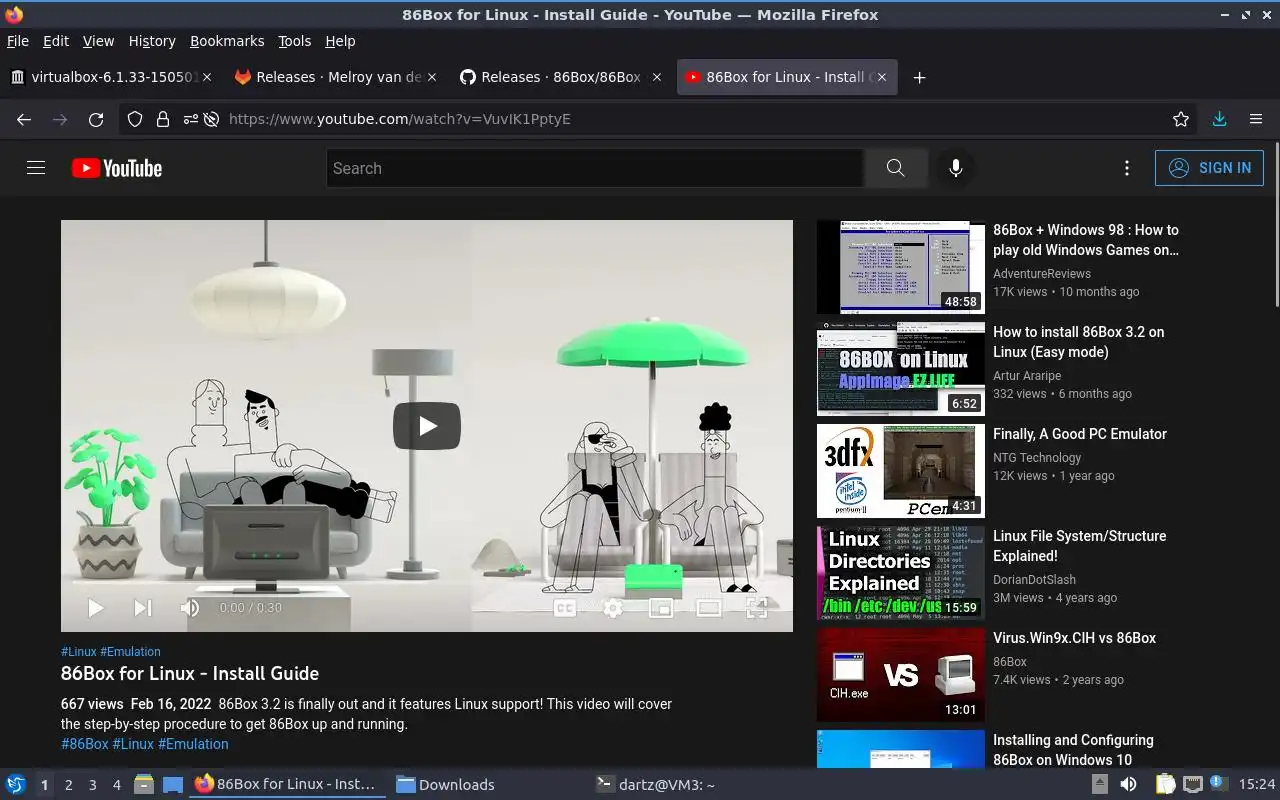
Task: Switch to workspace 2 in pager
Action: click(x=69, y=785)
